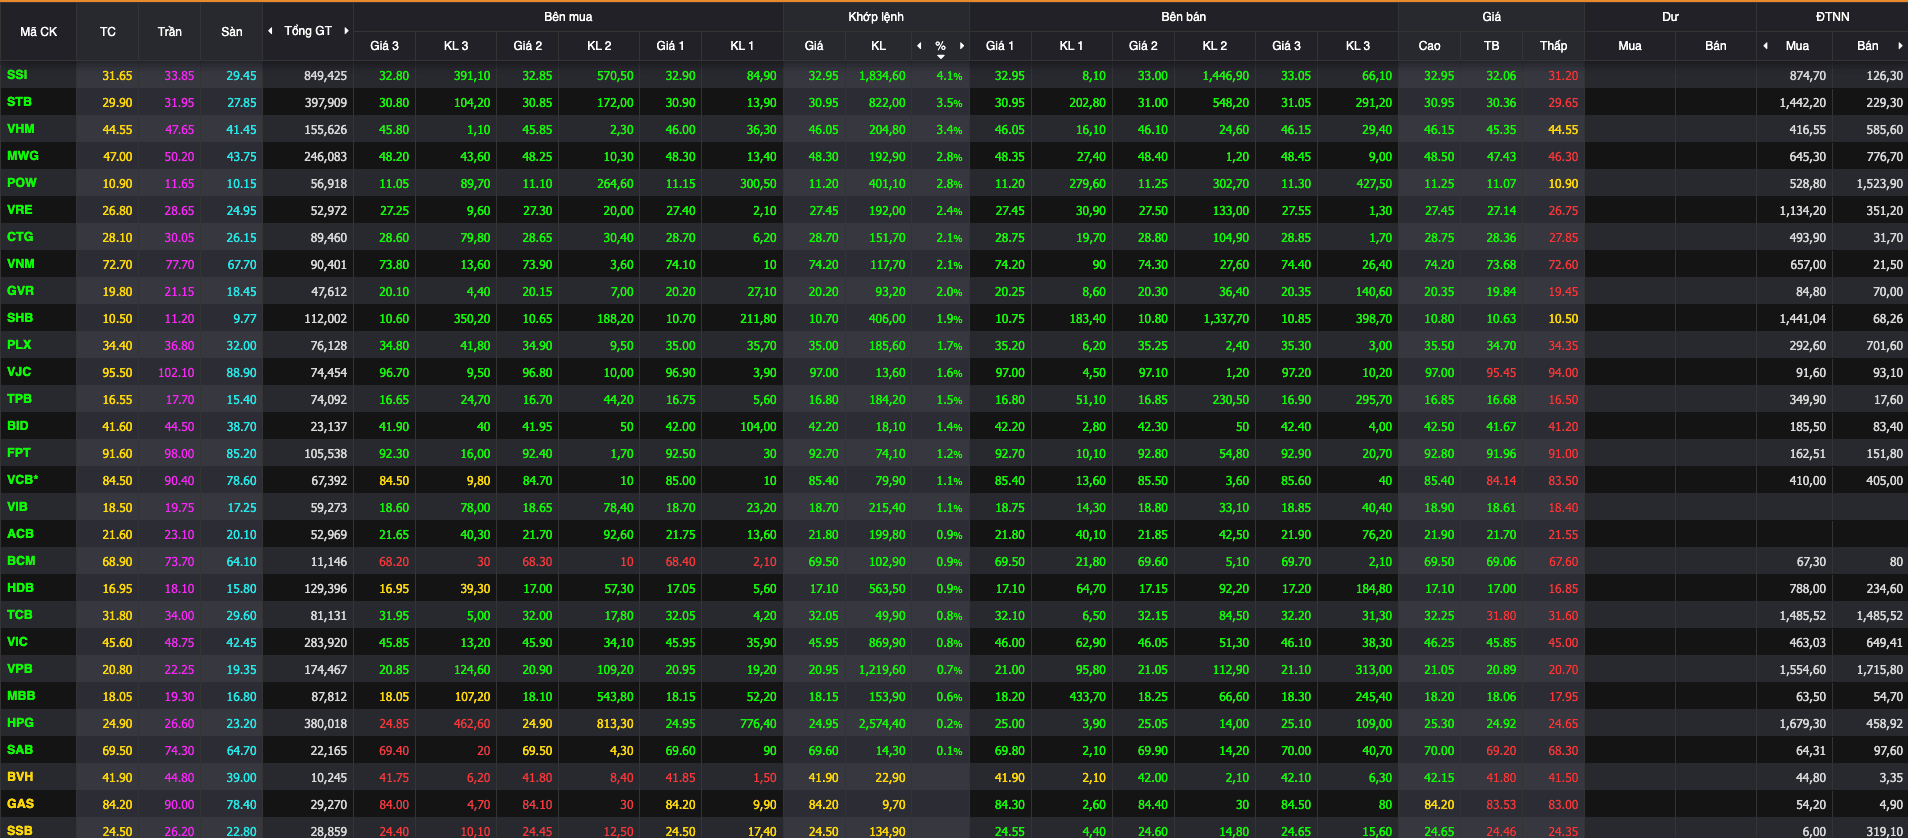
Task: Click VJC ceiling price 102.10
Action: click(176, 373)
